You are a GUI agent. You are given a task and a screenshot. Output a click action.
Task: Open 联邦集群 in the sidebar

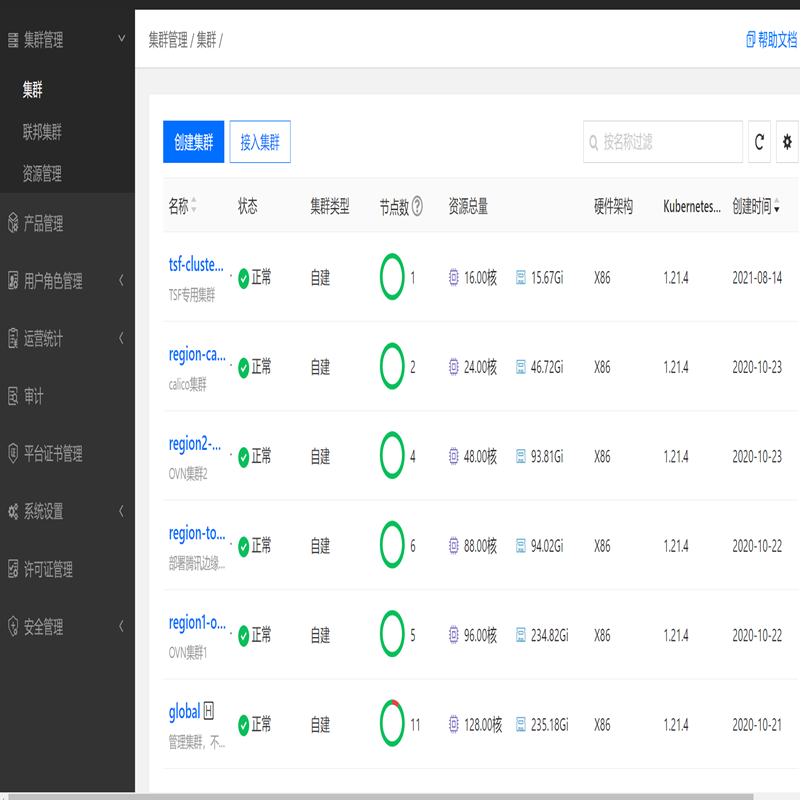click(x=42, y=132)
